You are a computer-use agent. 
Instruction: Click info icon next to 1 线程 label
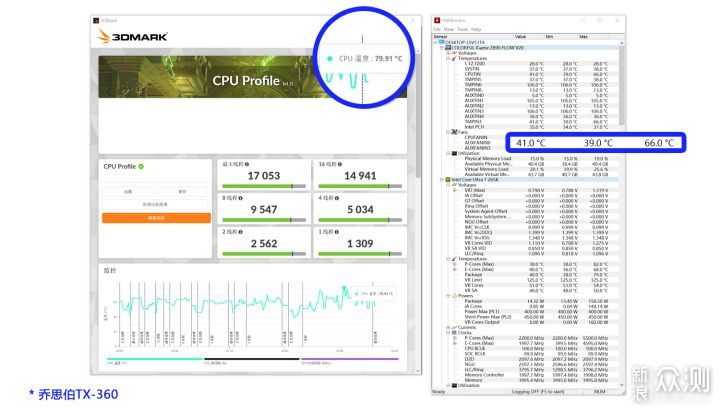click(x=337, y=232)
